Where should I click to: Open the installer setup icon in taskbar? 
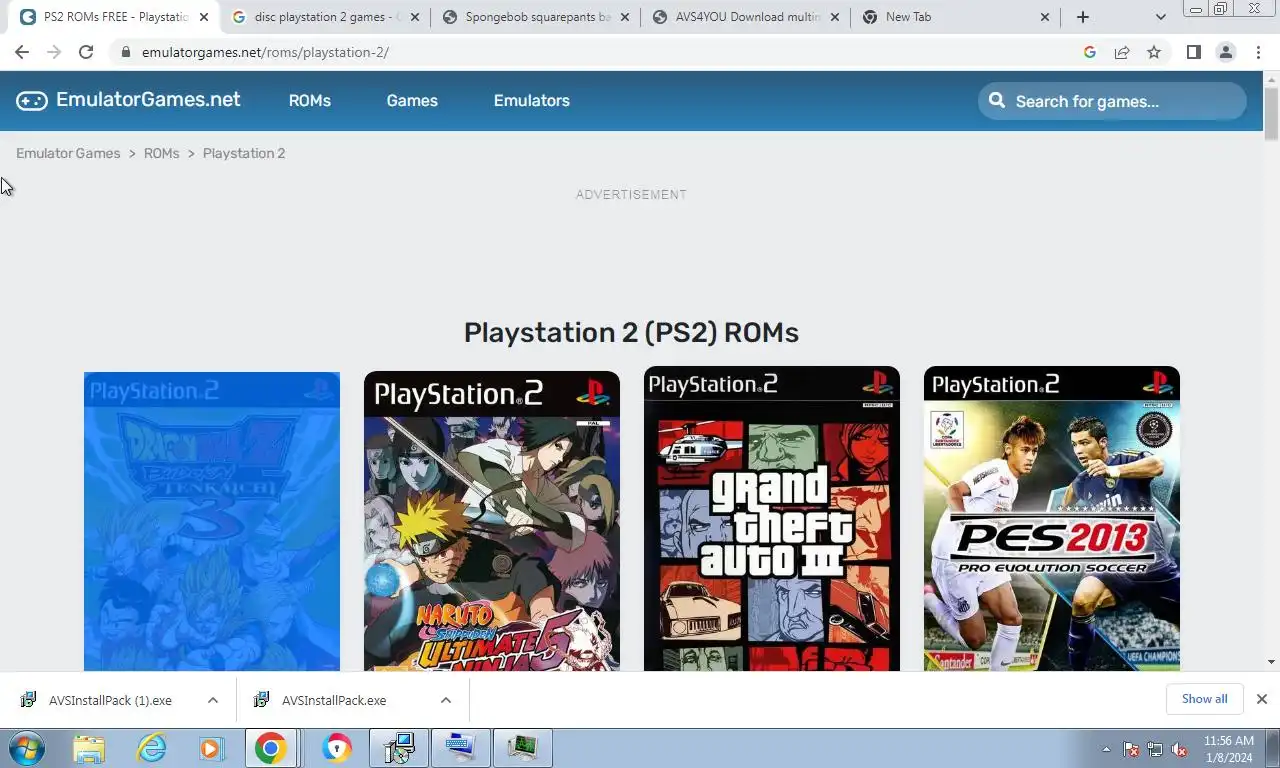(x=399, y=748)
